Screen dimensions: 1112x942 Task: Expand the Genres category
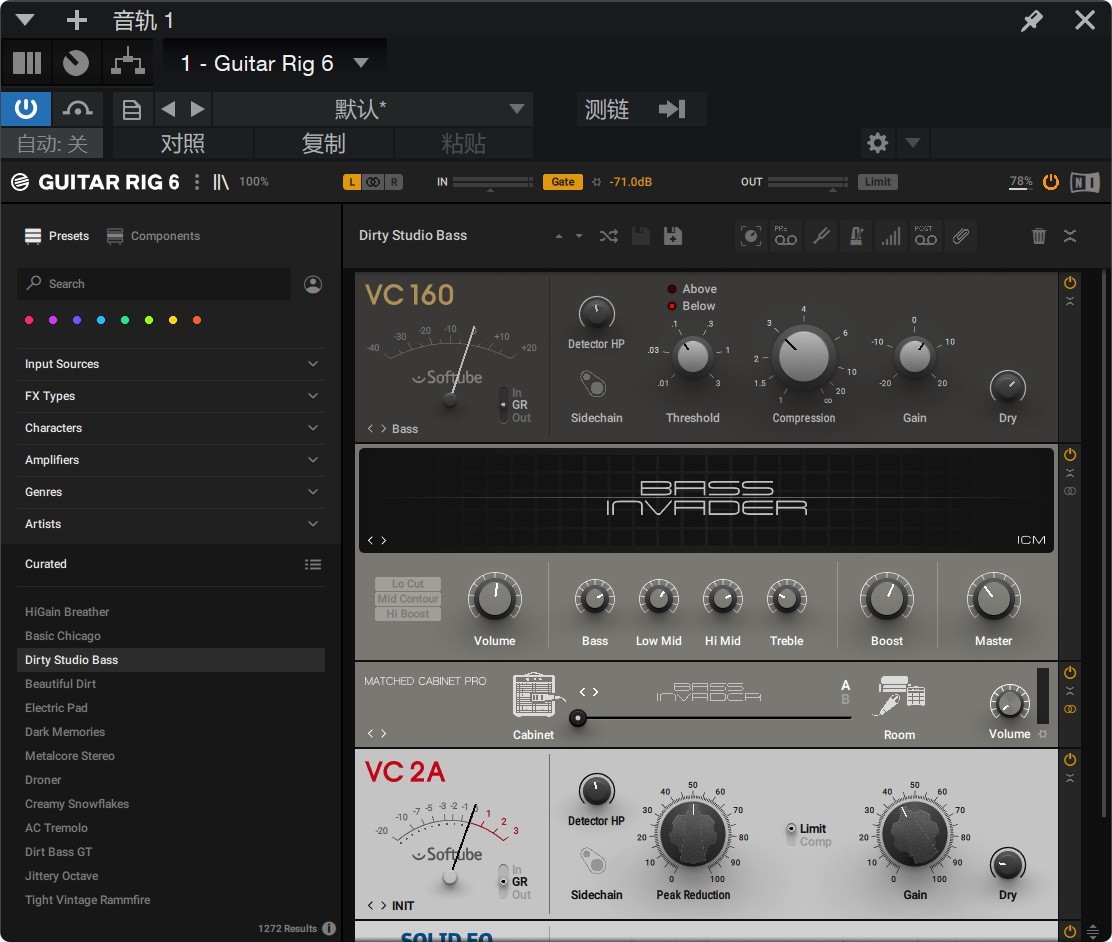(x=170, y=492)
